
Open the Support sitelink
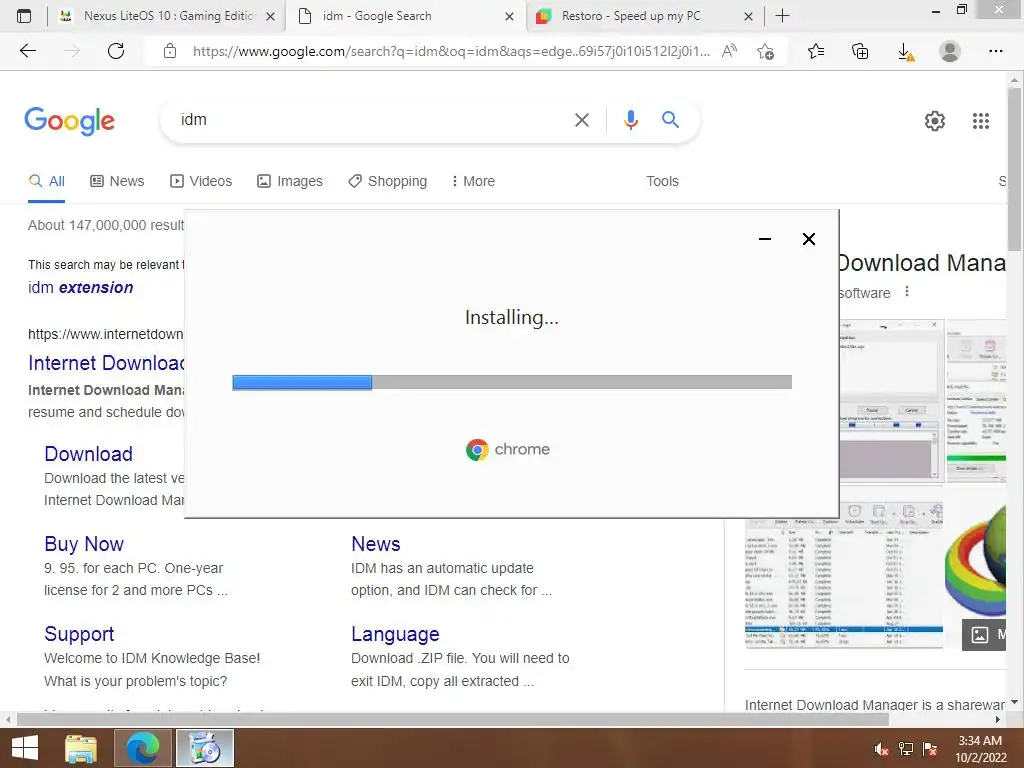79,634
